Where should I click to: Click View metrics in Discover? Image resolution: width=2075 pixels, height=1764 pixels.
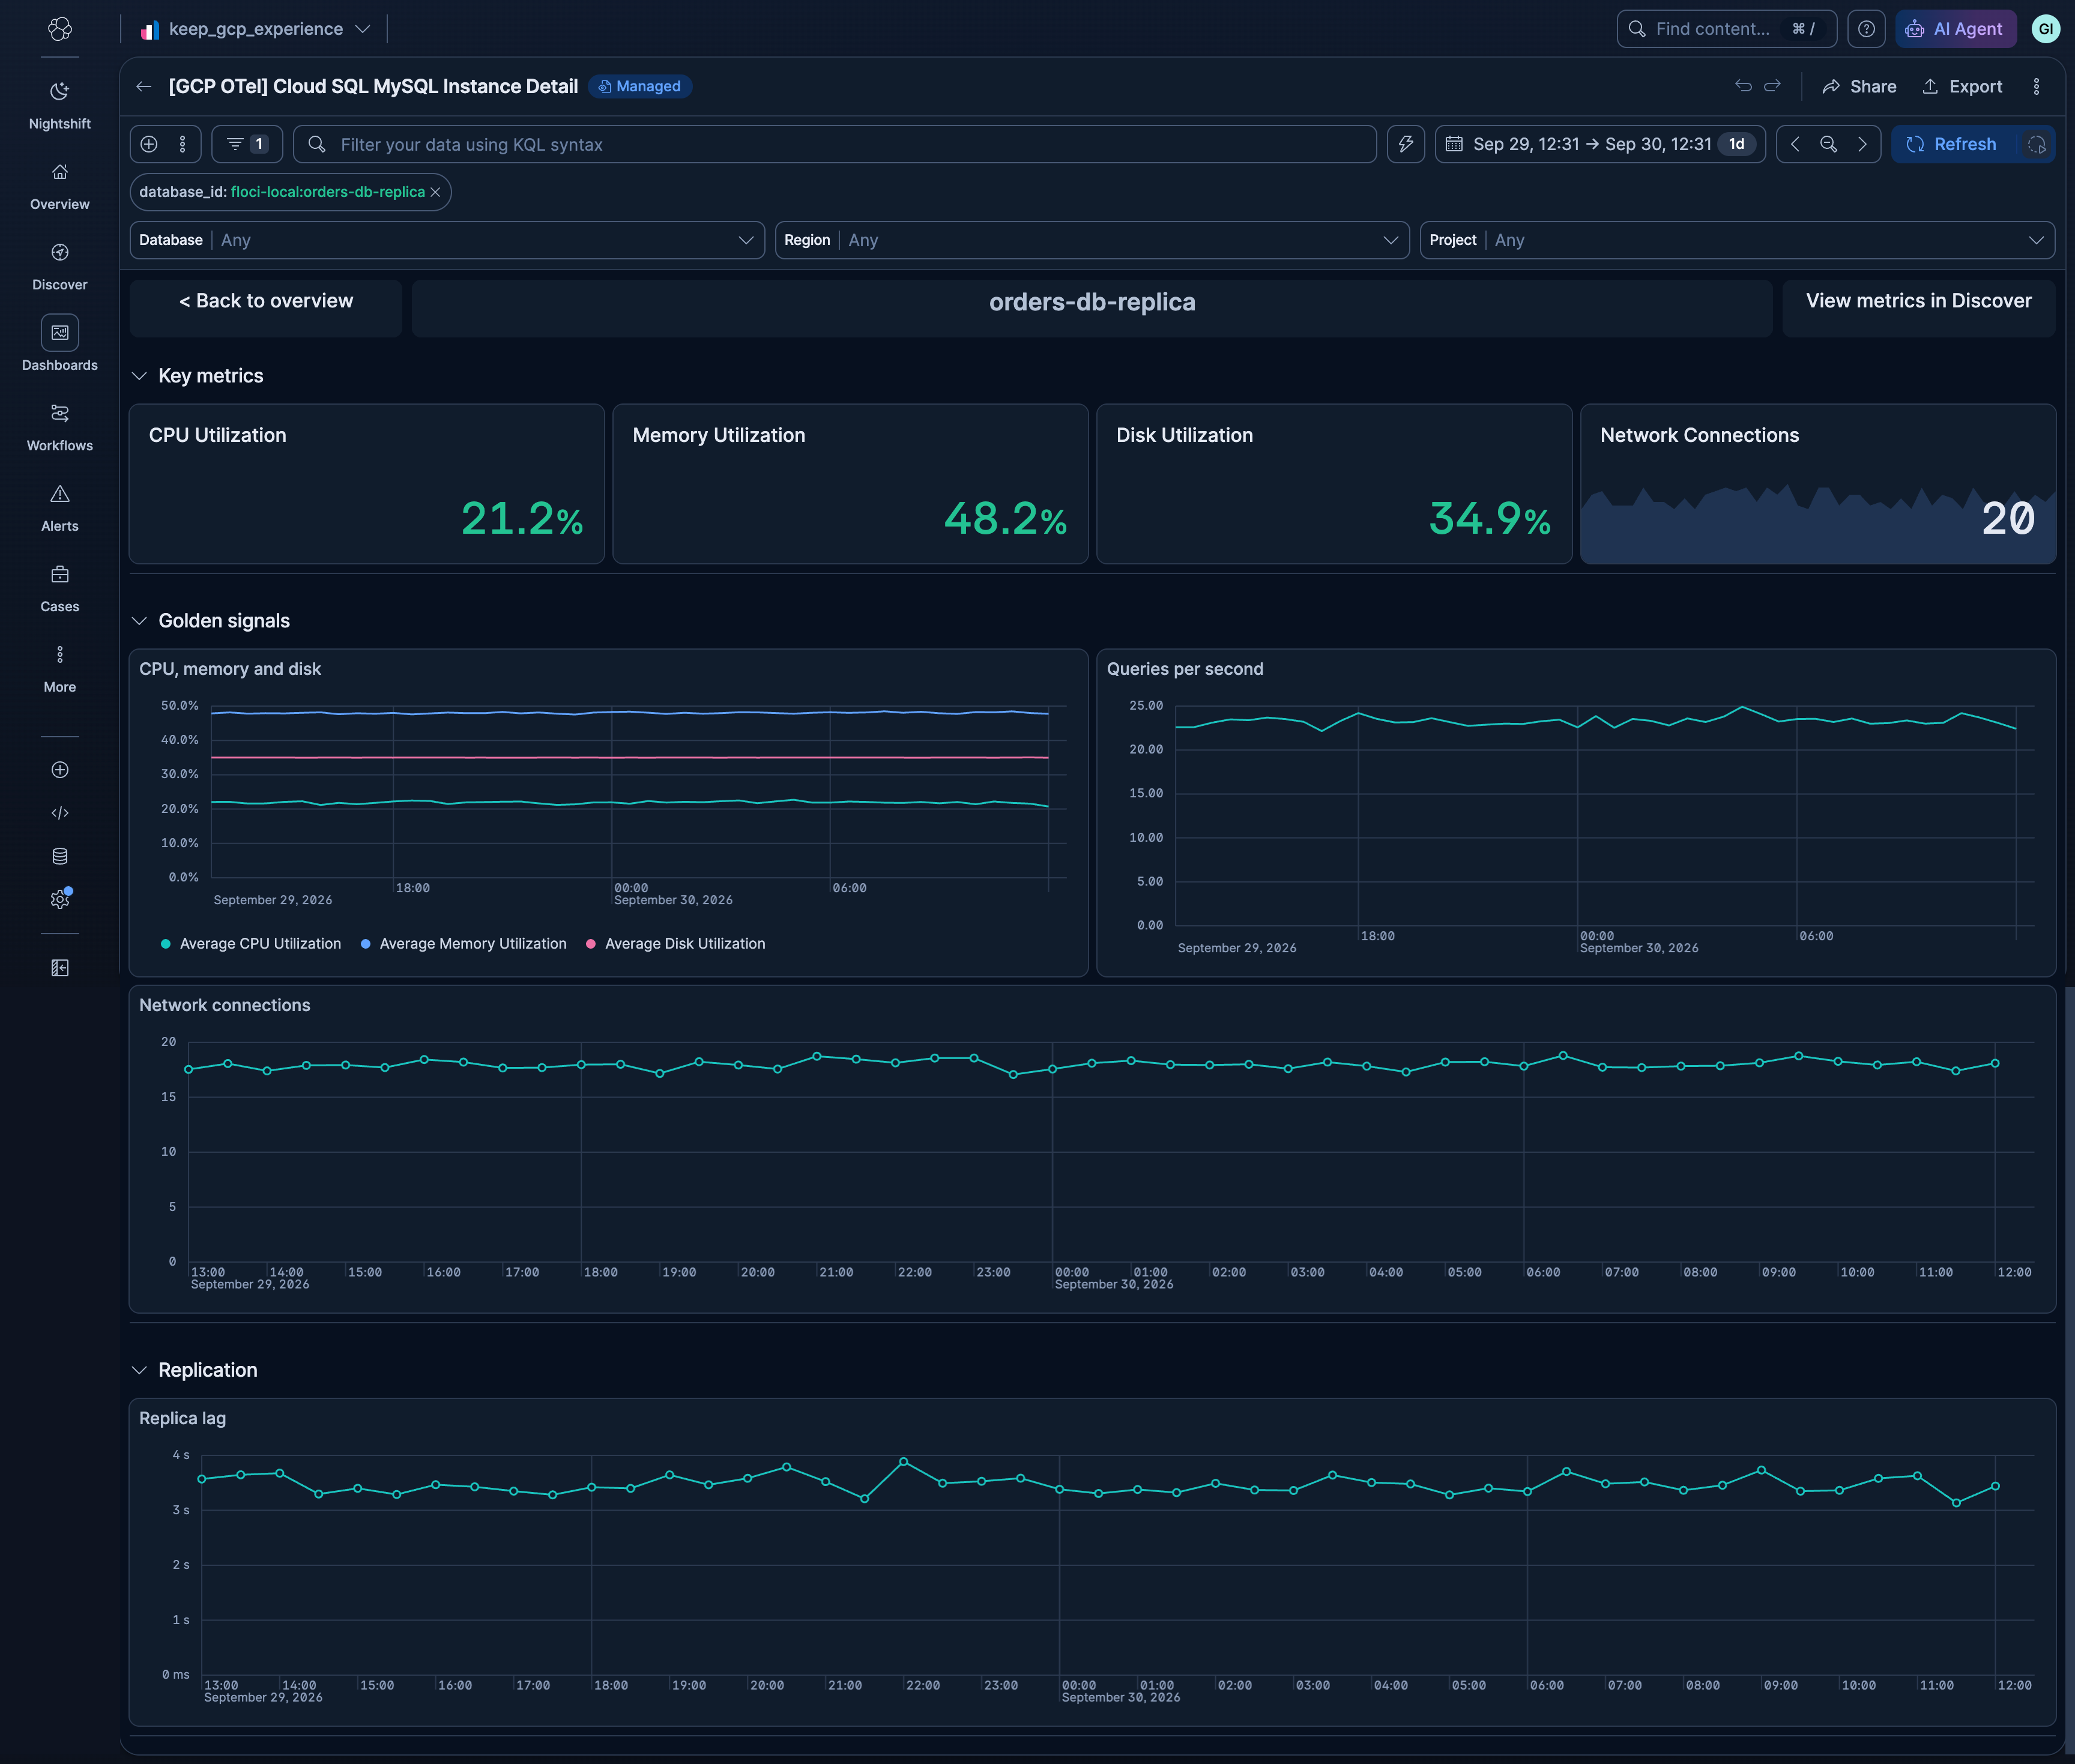1918,301
